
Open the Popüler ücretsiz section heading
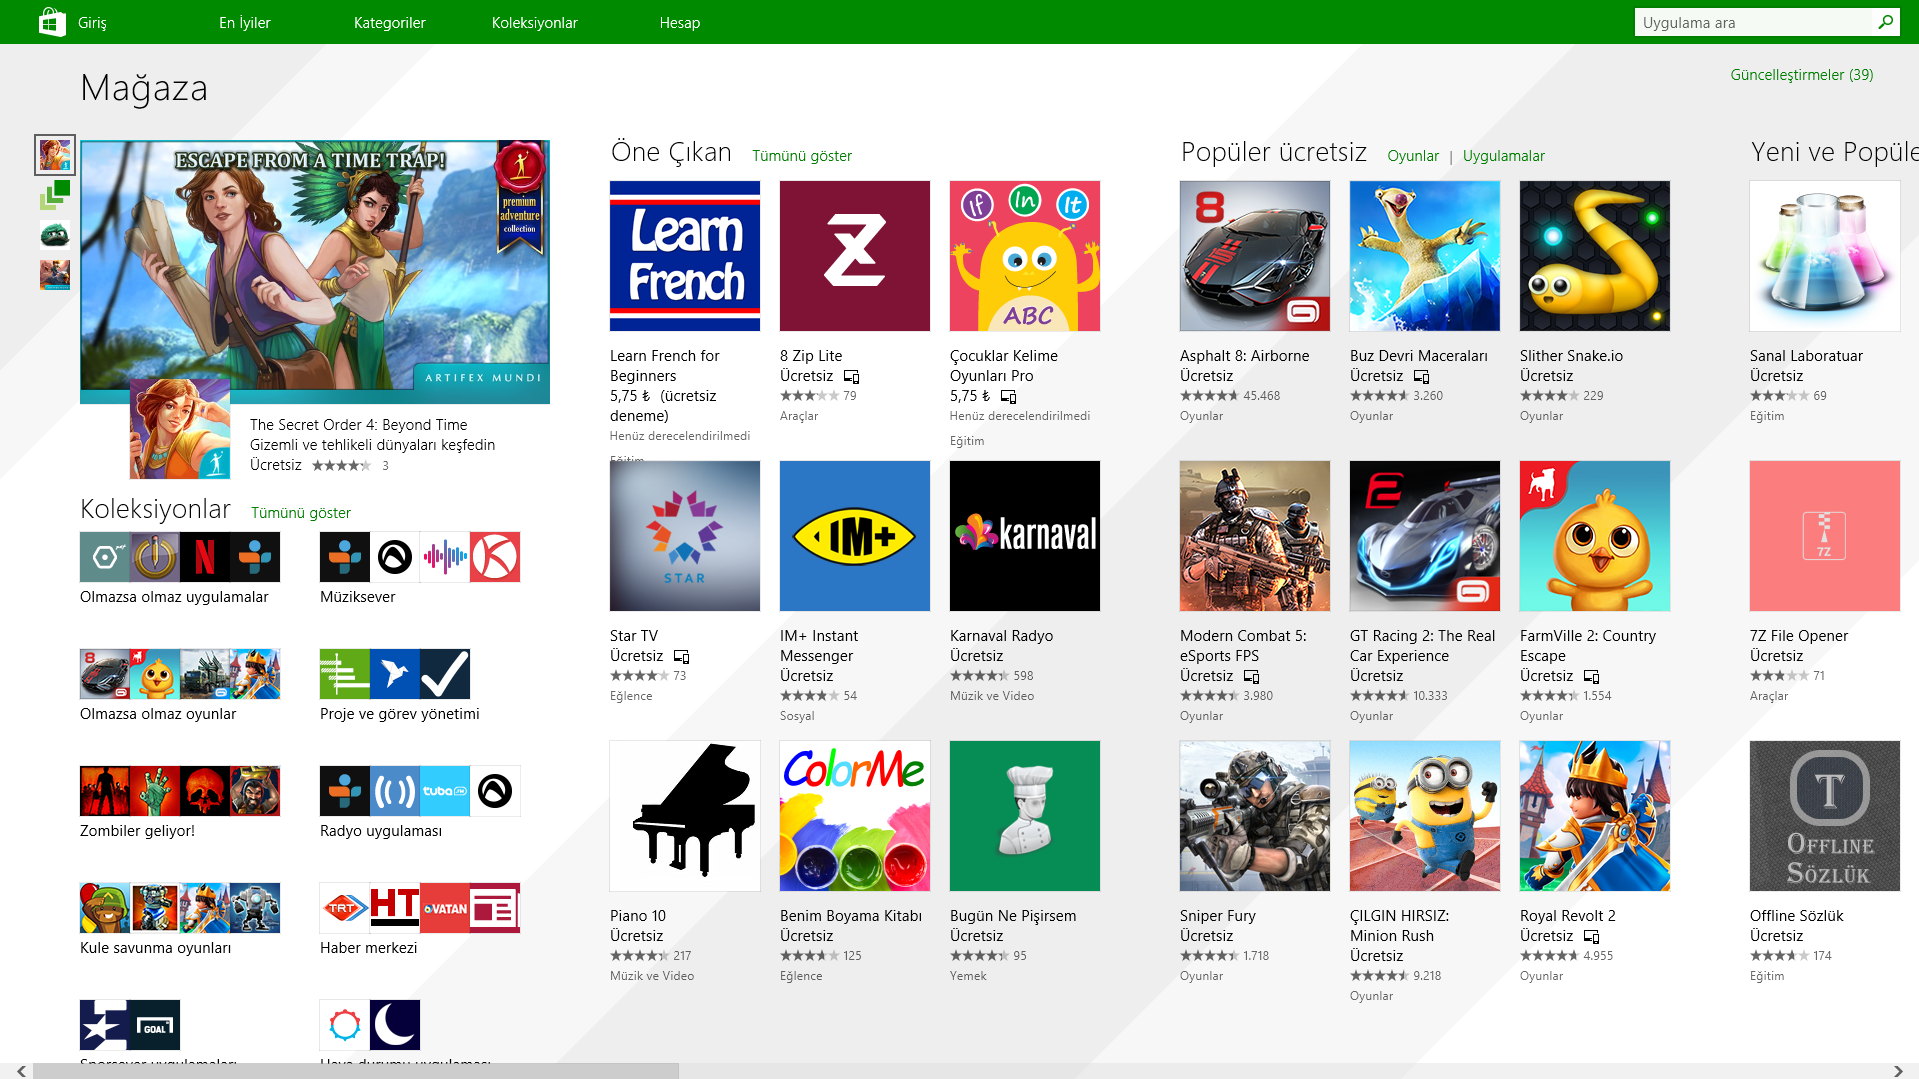pyautogui.click(x=1274, y=152)
